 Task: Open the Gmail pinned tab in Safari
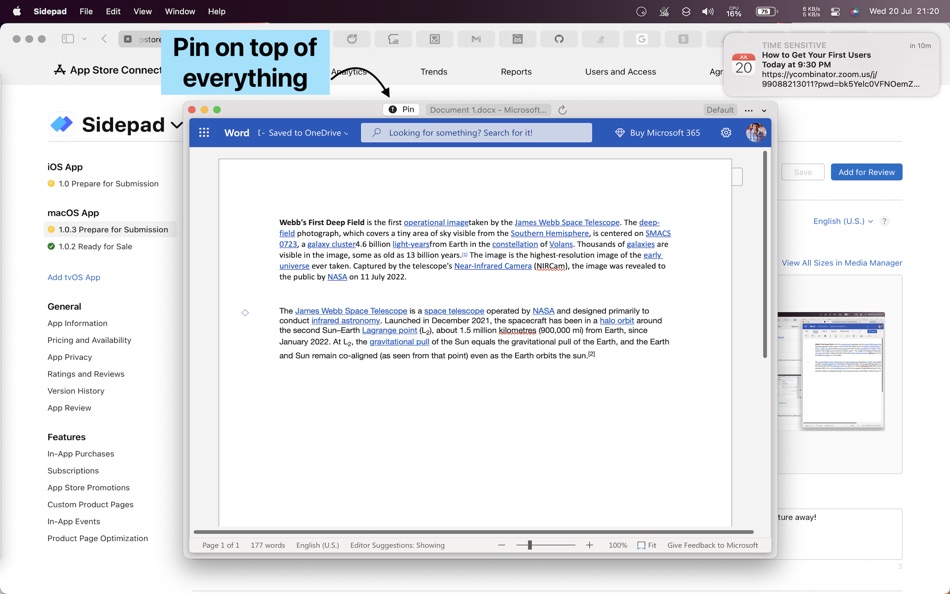pos(476,39)
